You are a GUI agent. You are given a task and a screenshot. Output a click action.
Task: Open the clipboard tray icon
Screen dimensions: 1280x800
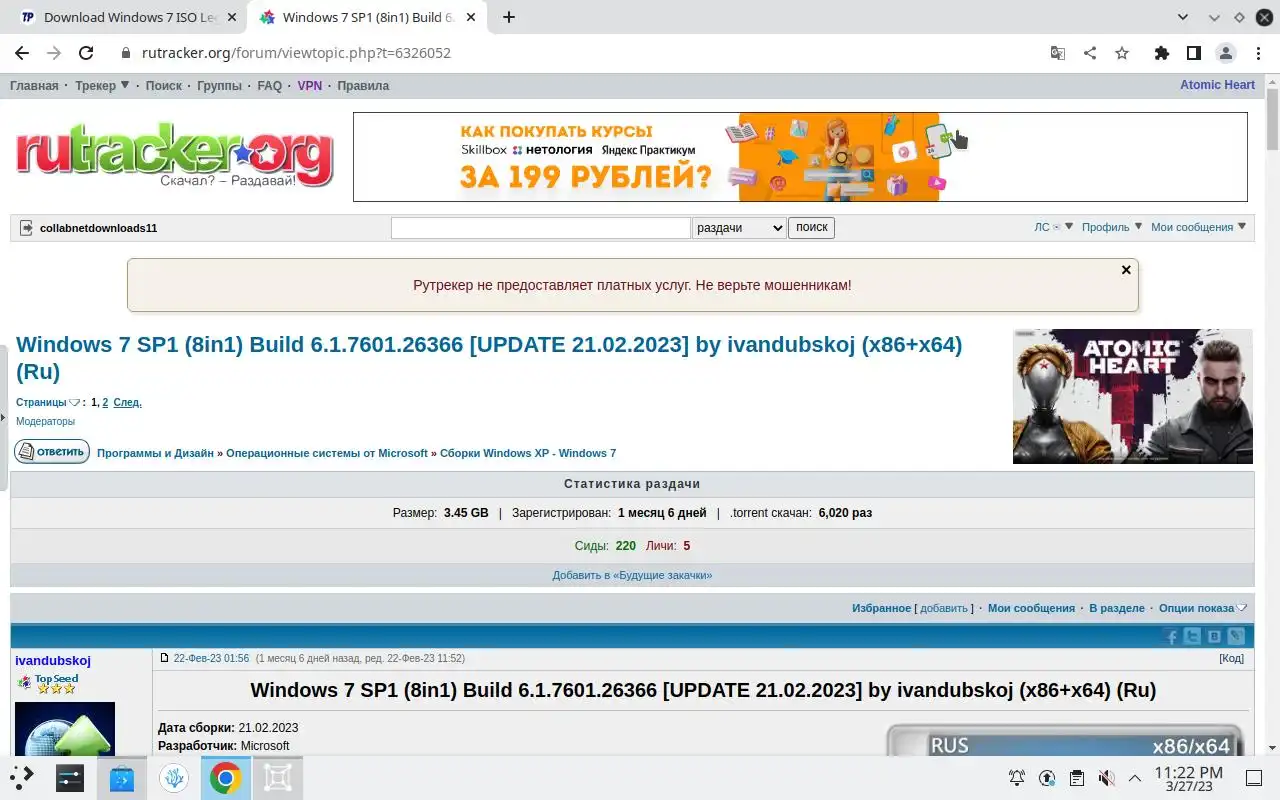pyautogui.click(x=1076, y=777)
